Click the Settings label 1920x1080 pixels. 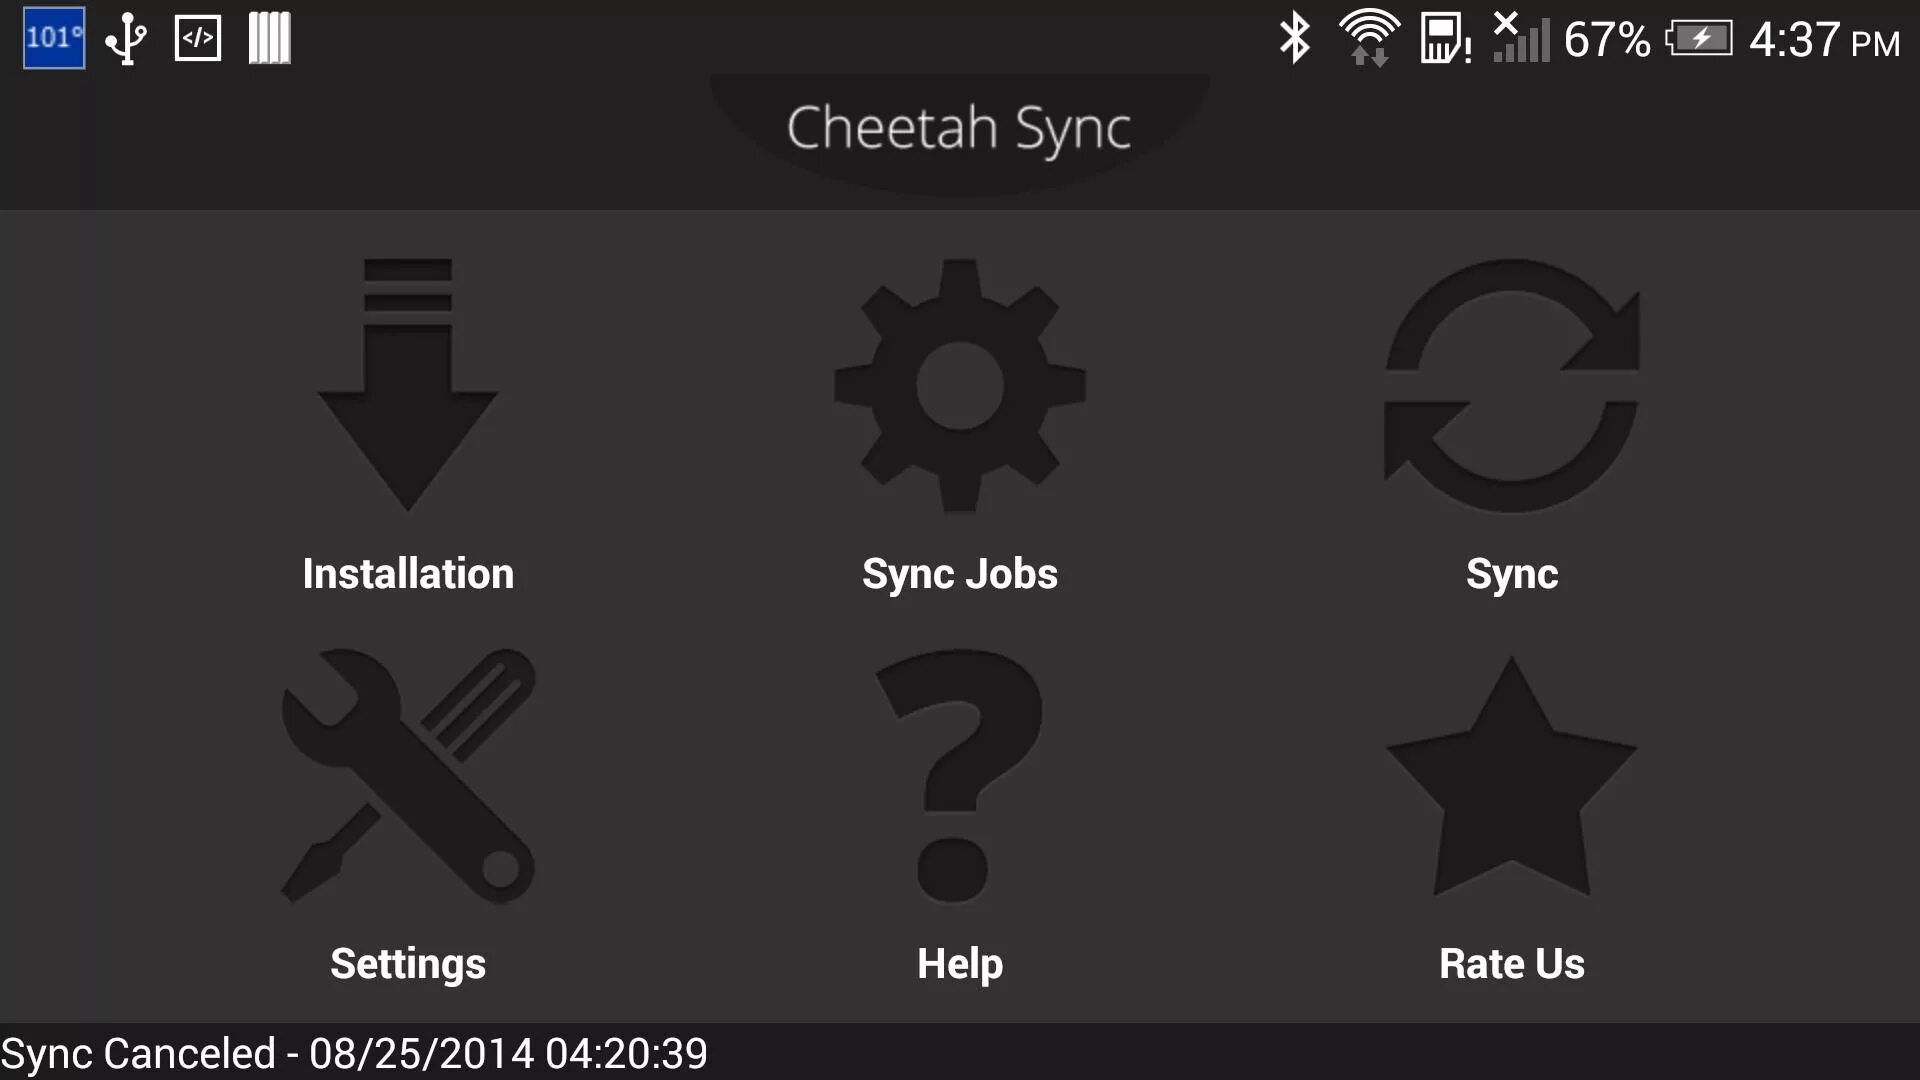point(408,965)
